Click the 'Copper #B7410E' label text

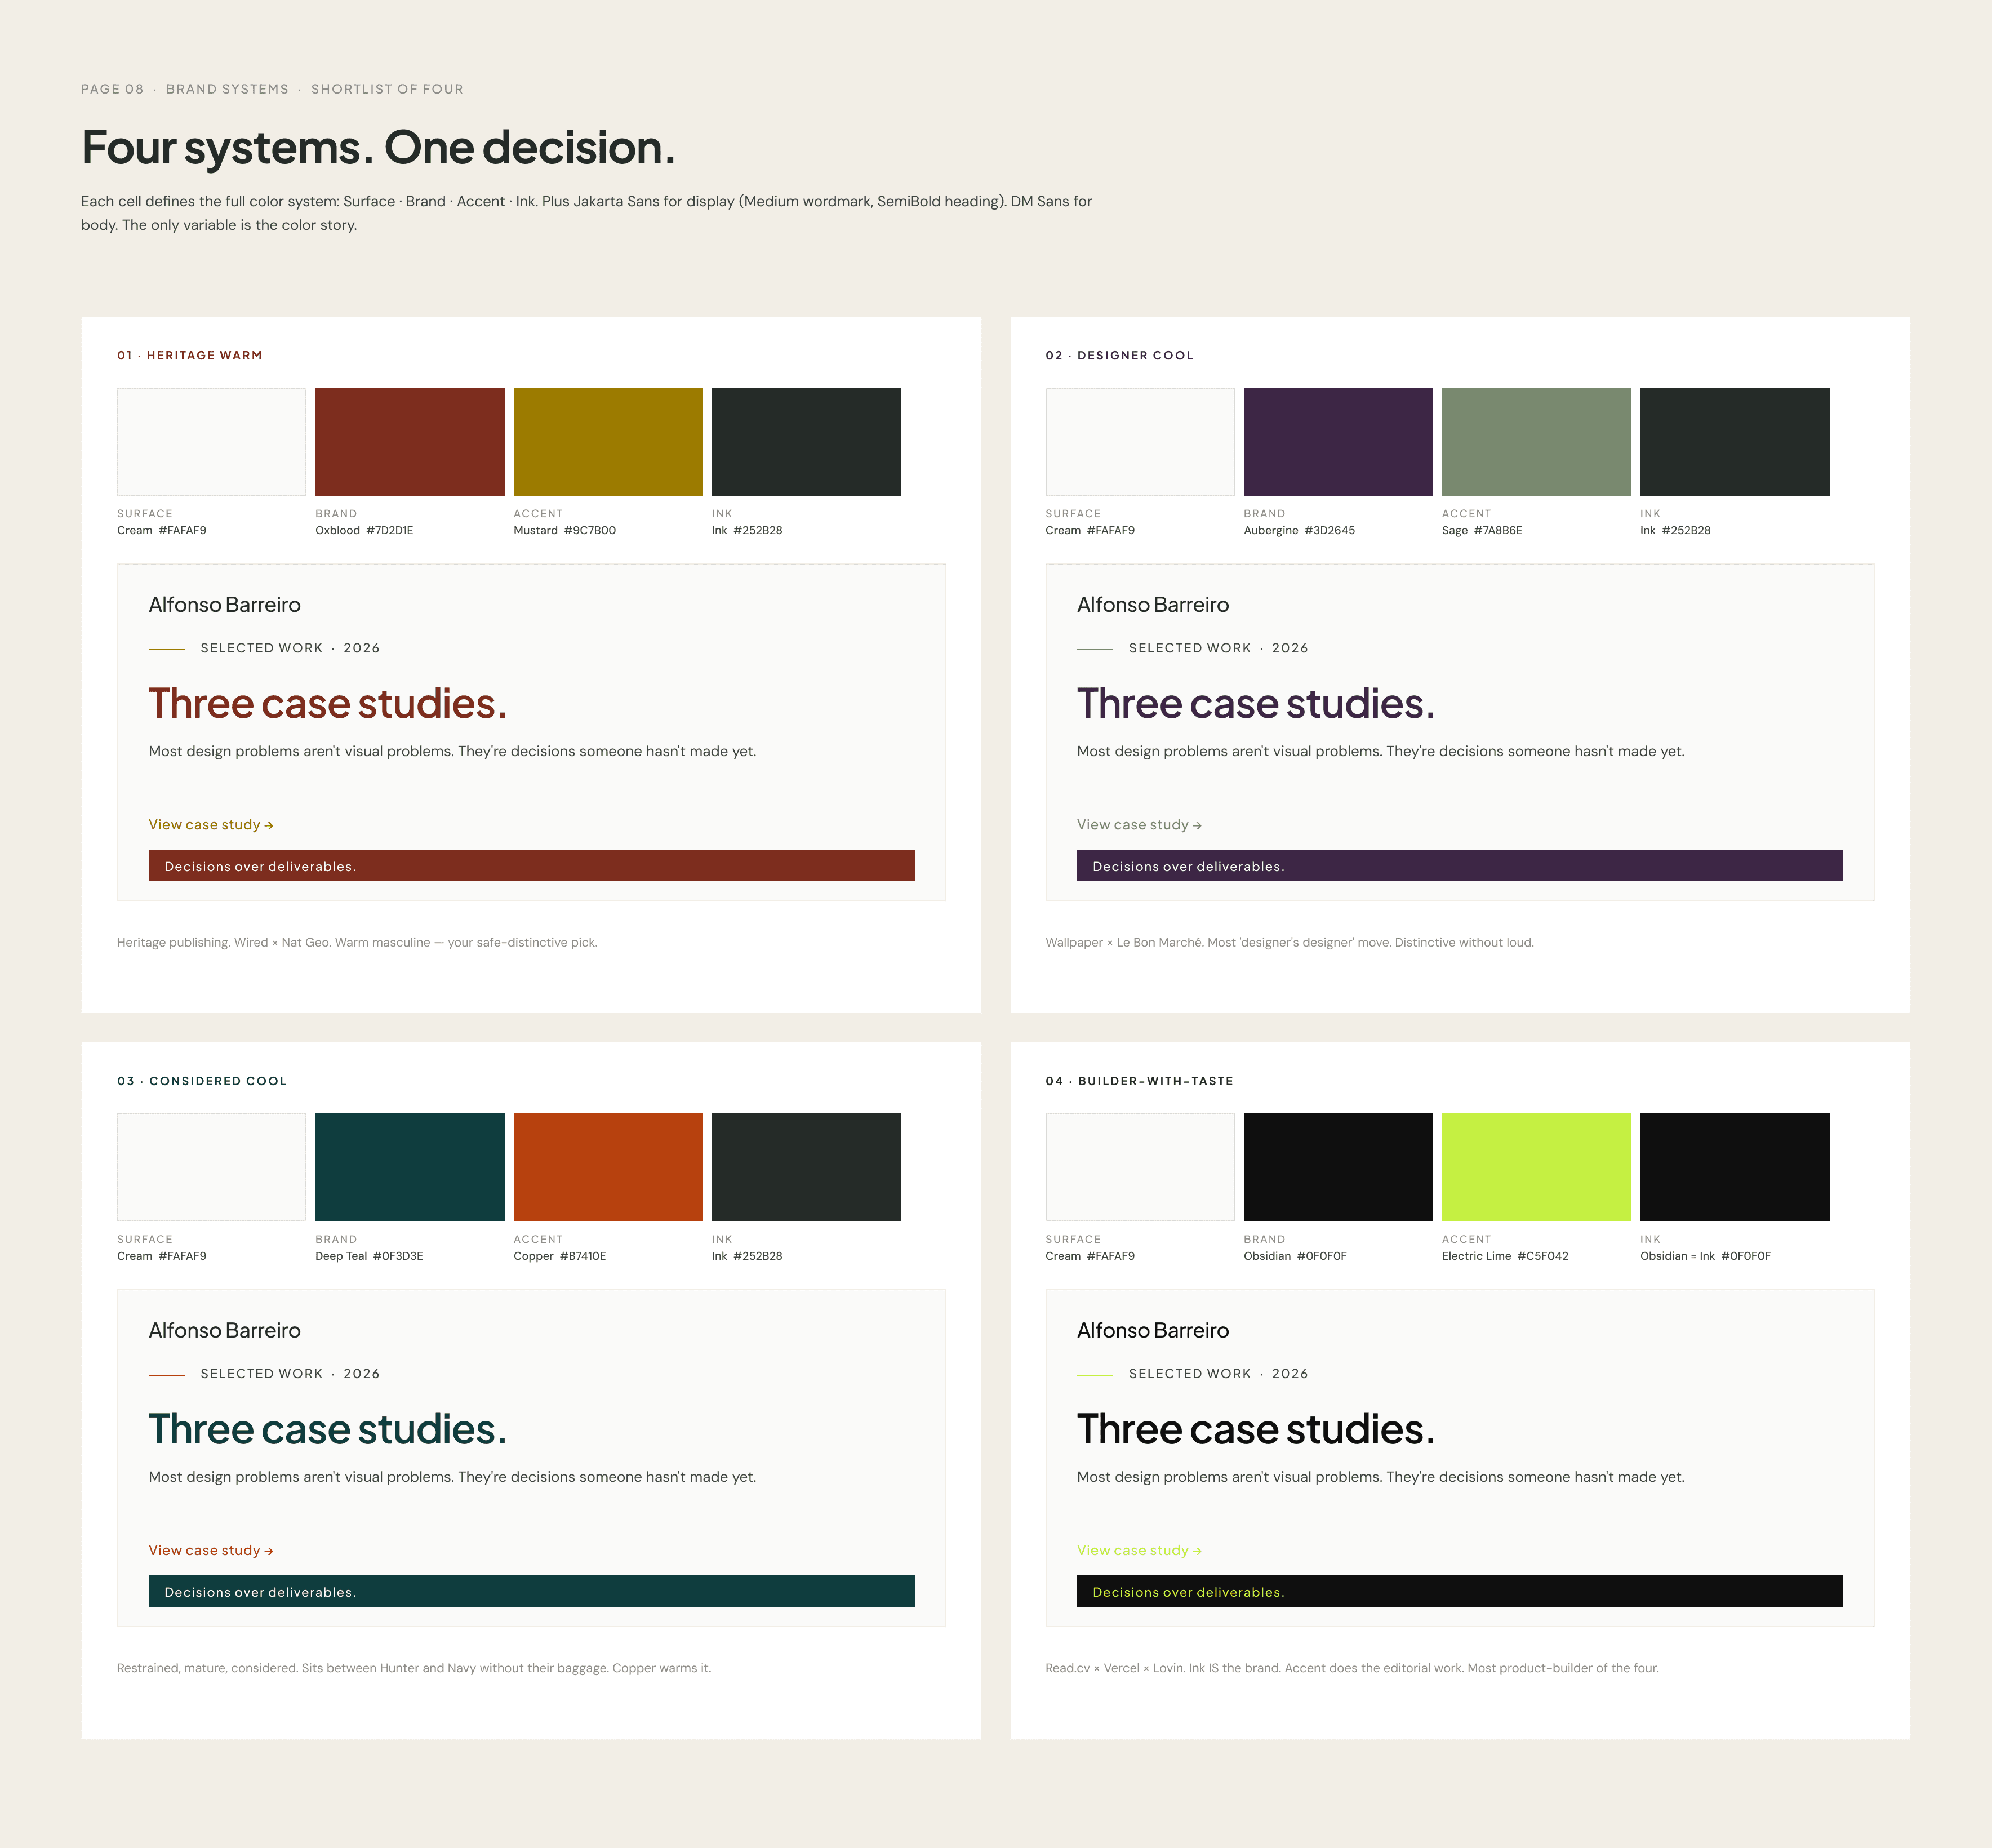[x=560, y=1256]
